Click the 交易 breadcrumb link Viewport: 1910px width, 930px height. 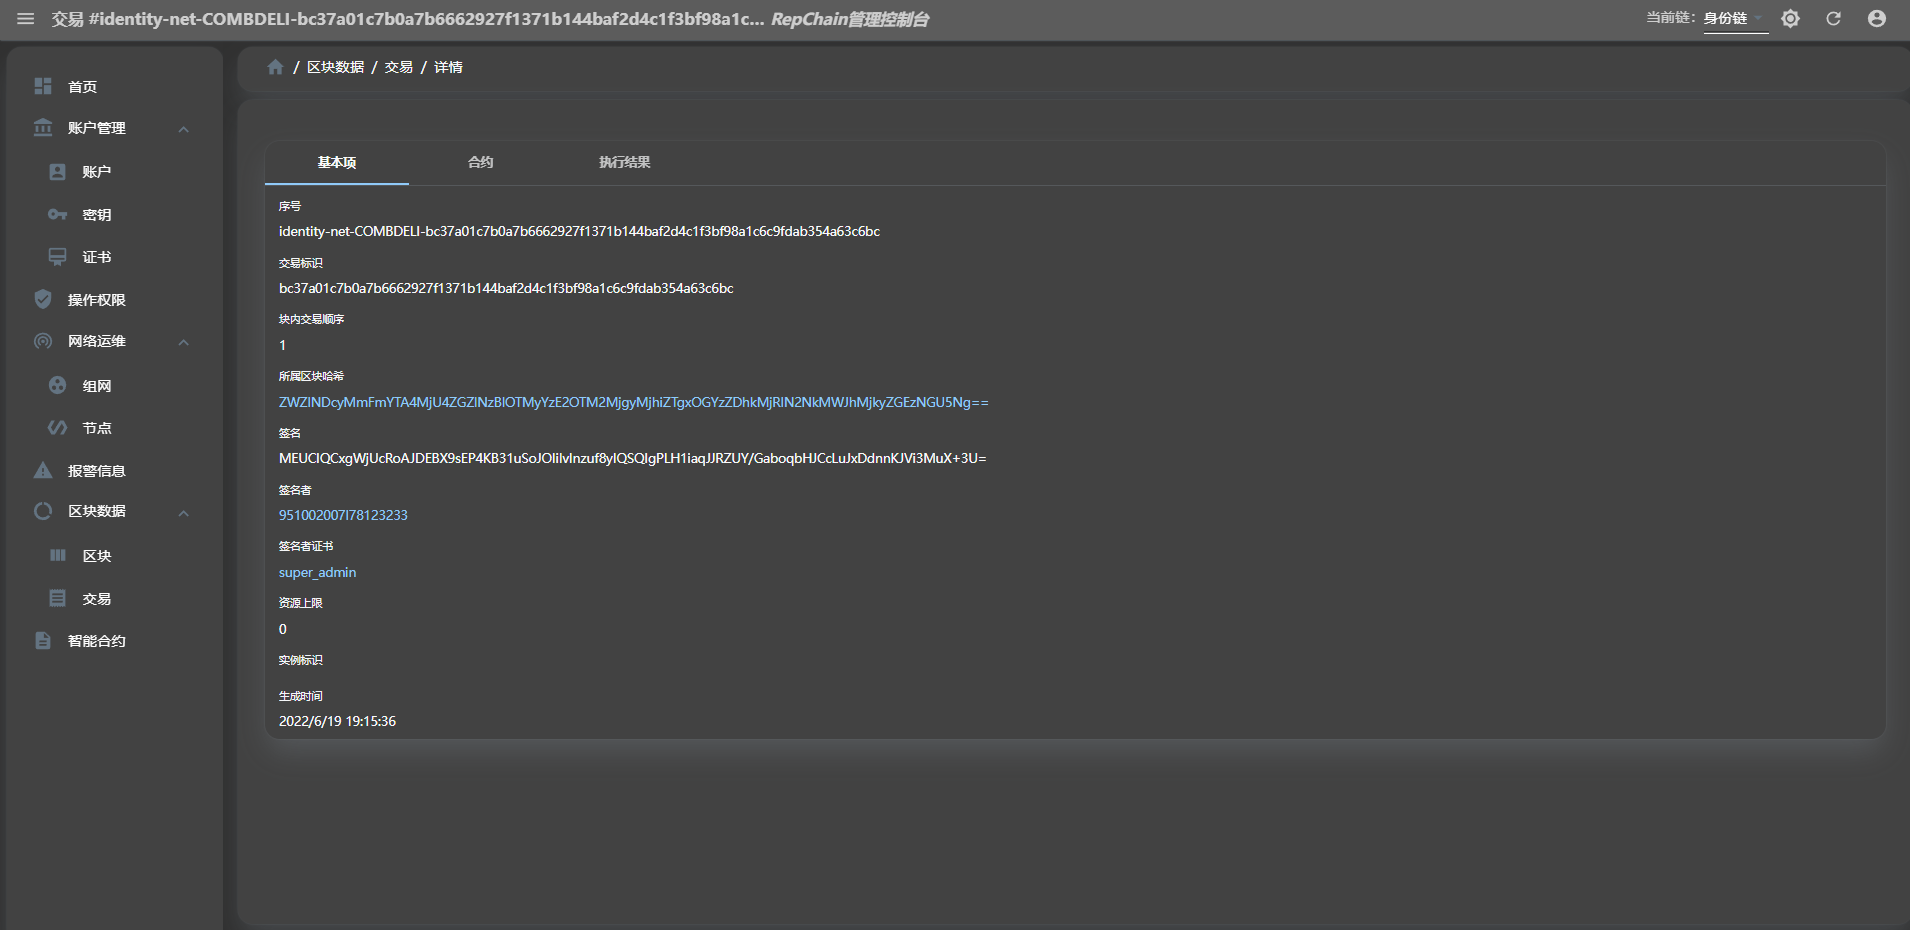398,67
